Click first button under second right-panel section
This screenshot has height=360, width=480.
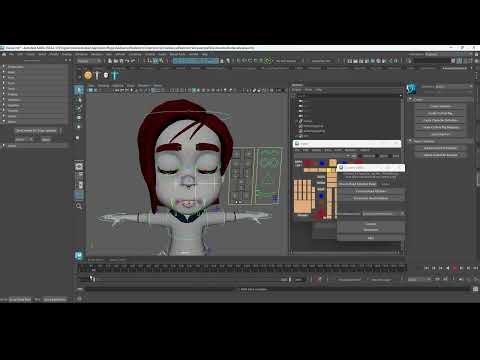point(440,148)
